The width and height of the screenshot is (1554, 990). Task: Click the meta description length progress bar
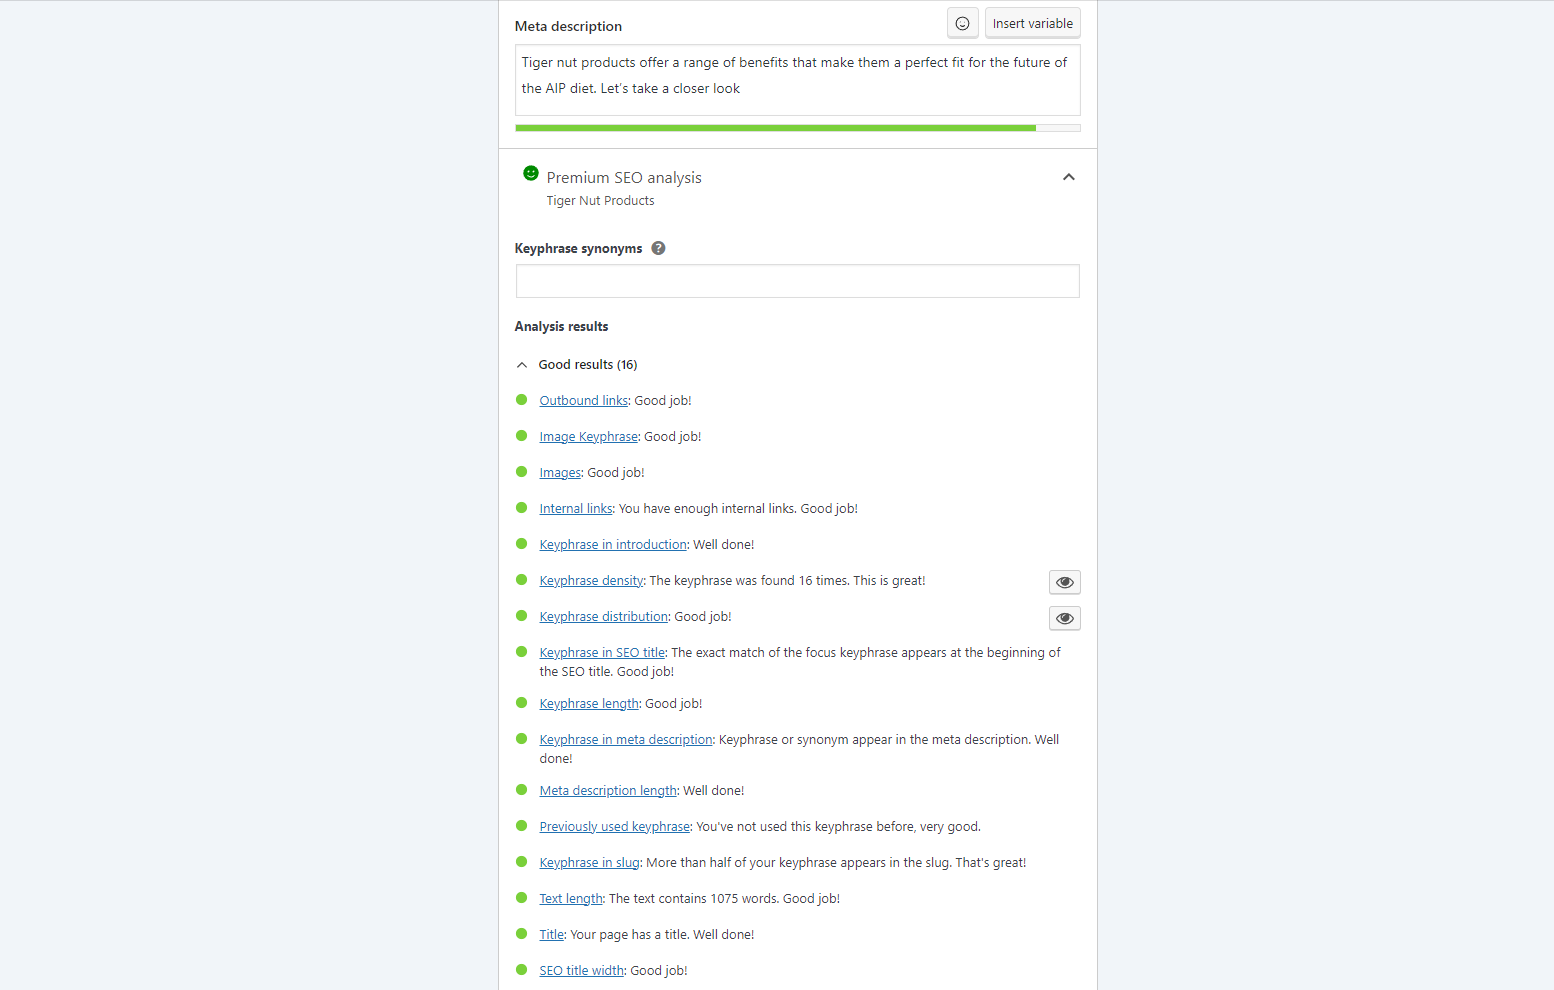(797, 128)
